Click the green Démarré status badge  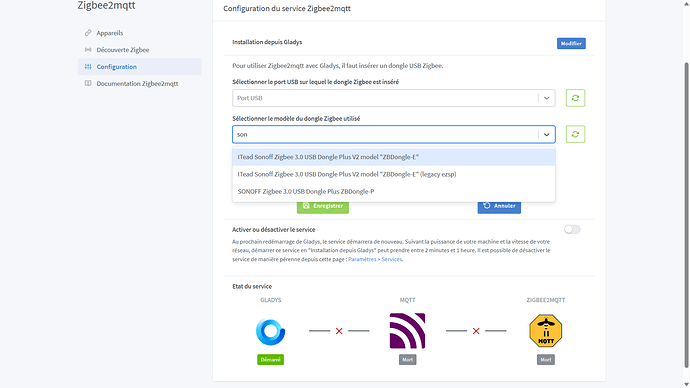click(x=271, y=360)
